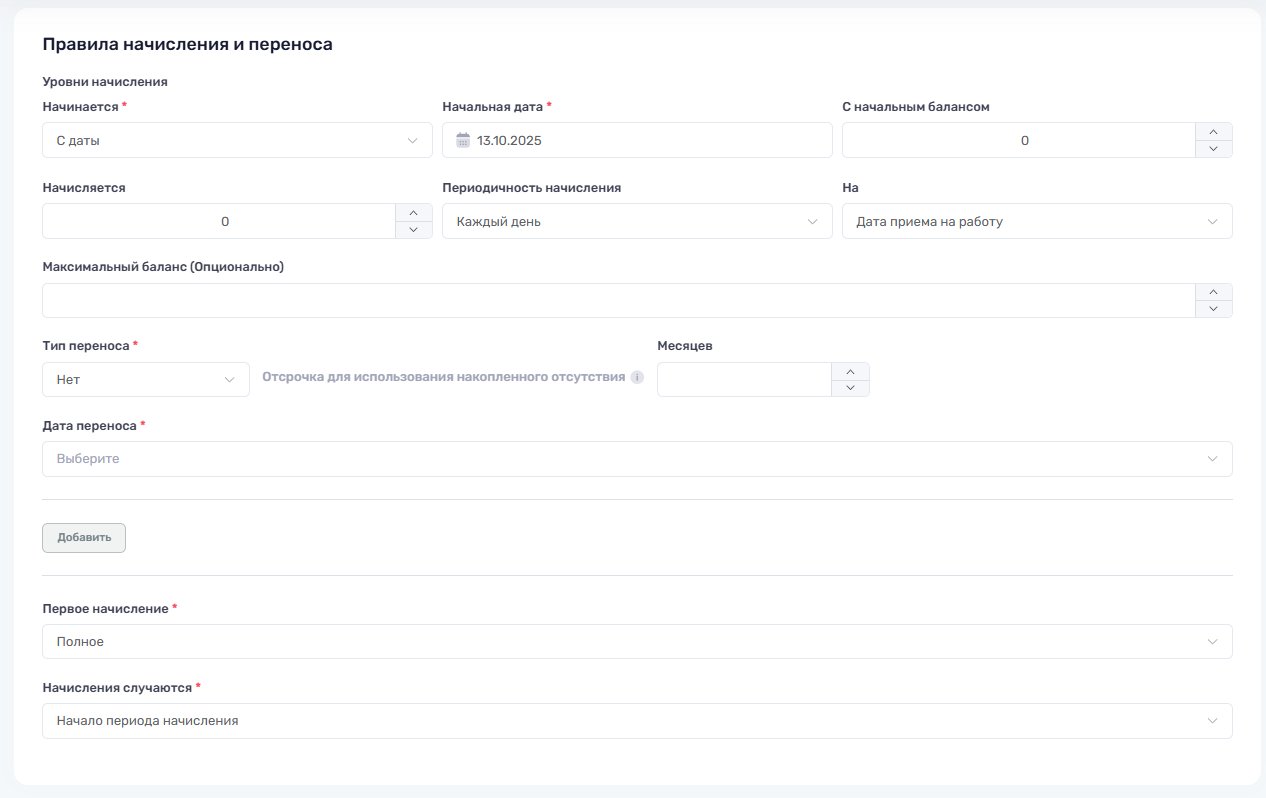Expand Периодичность начисления dropdown
The width and height of the screenshot is (1266, 798).
637,222
